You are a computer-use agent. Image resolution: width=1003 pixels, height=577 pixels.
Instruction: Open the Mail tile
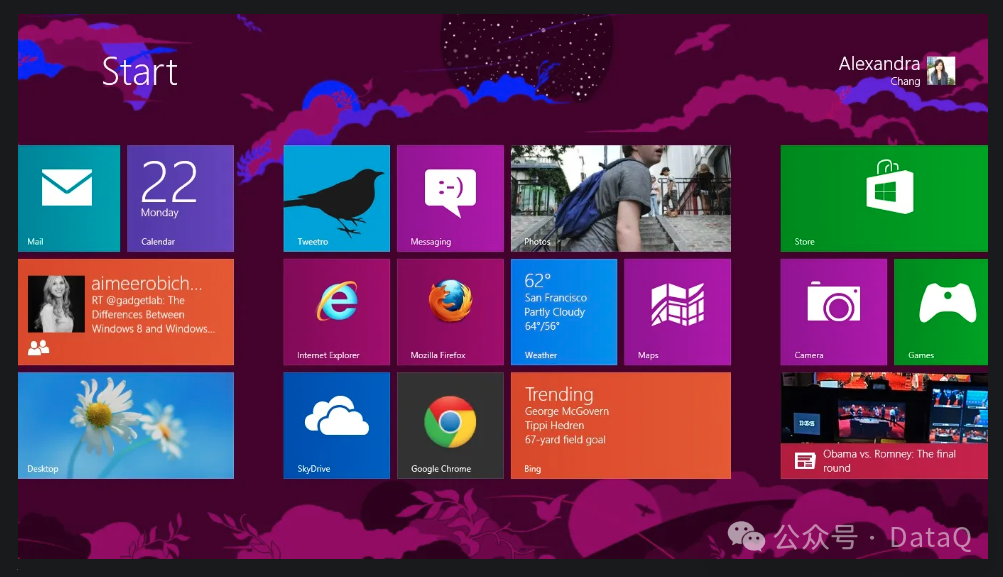[x=69, y=198]
